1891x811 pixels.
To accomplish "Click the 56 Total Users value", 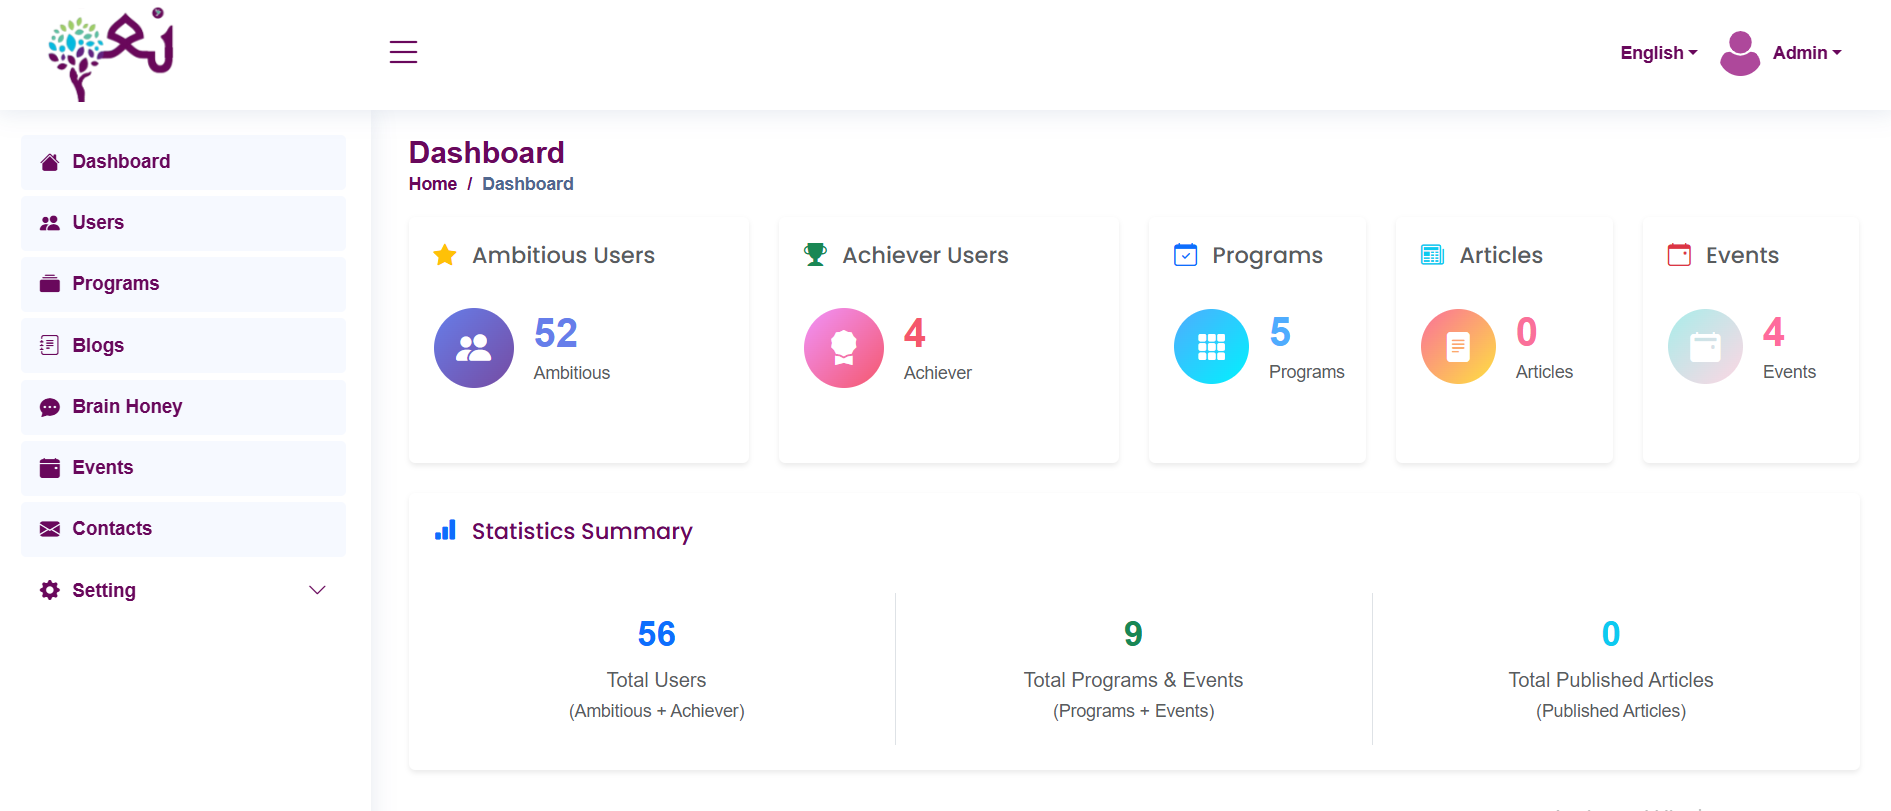I will coord(657,634).
